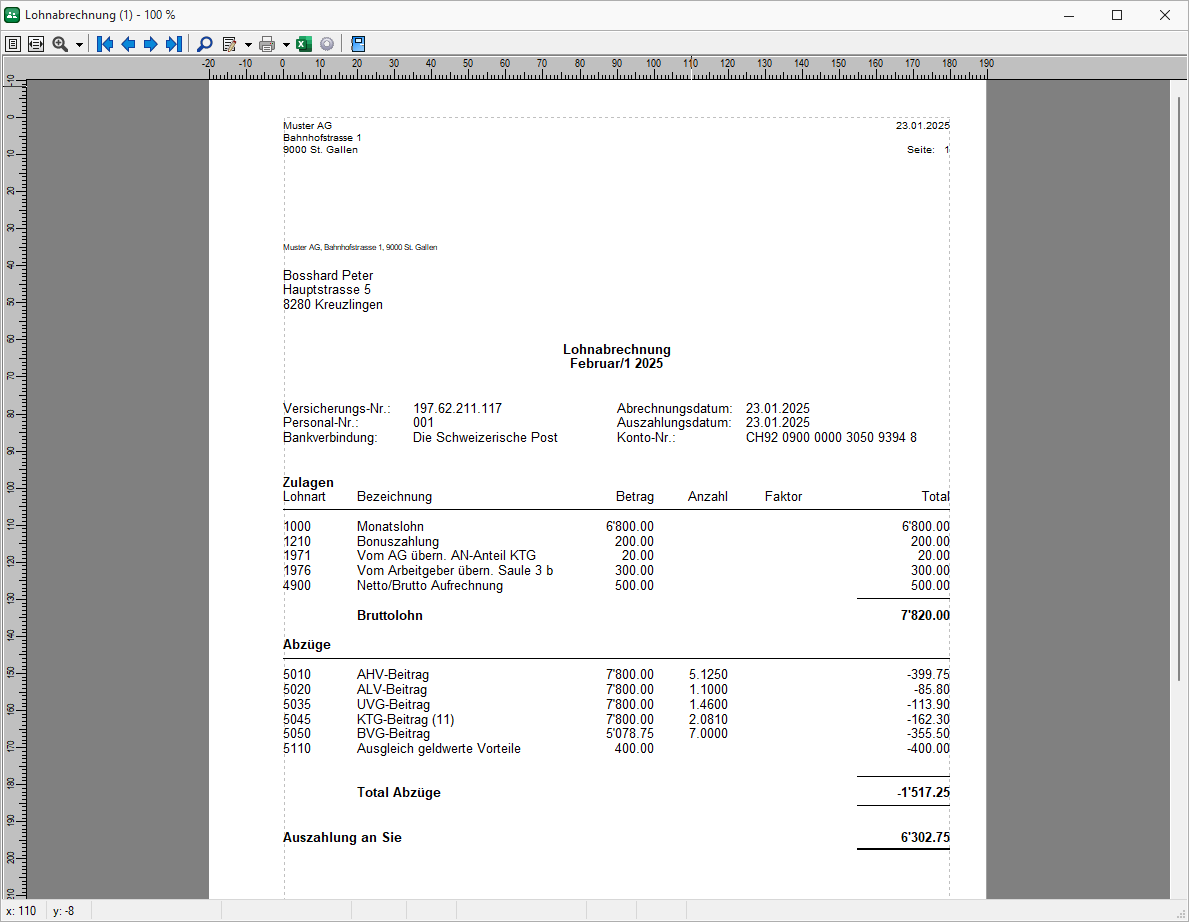
Task: Click the BVG-Beitrag amount 5'078.75
Action: tap(629, 734)
